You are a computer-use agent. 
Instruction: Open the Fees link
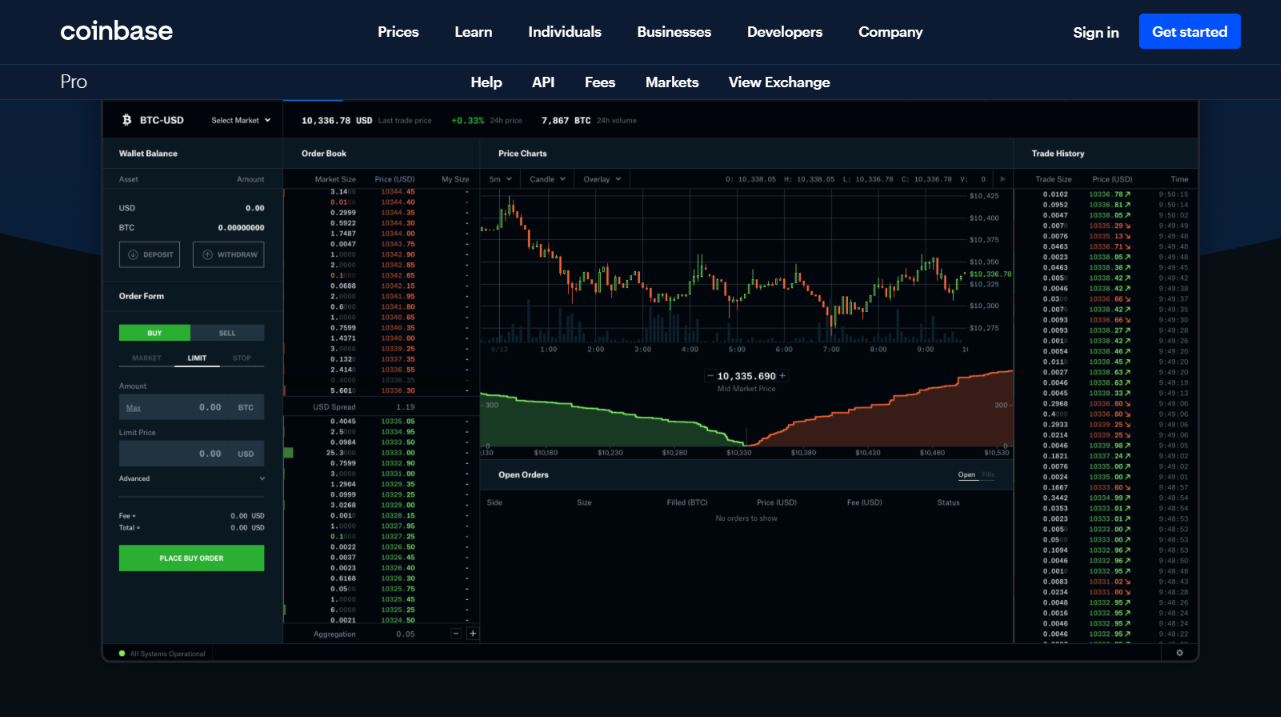600,82
